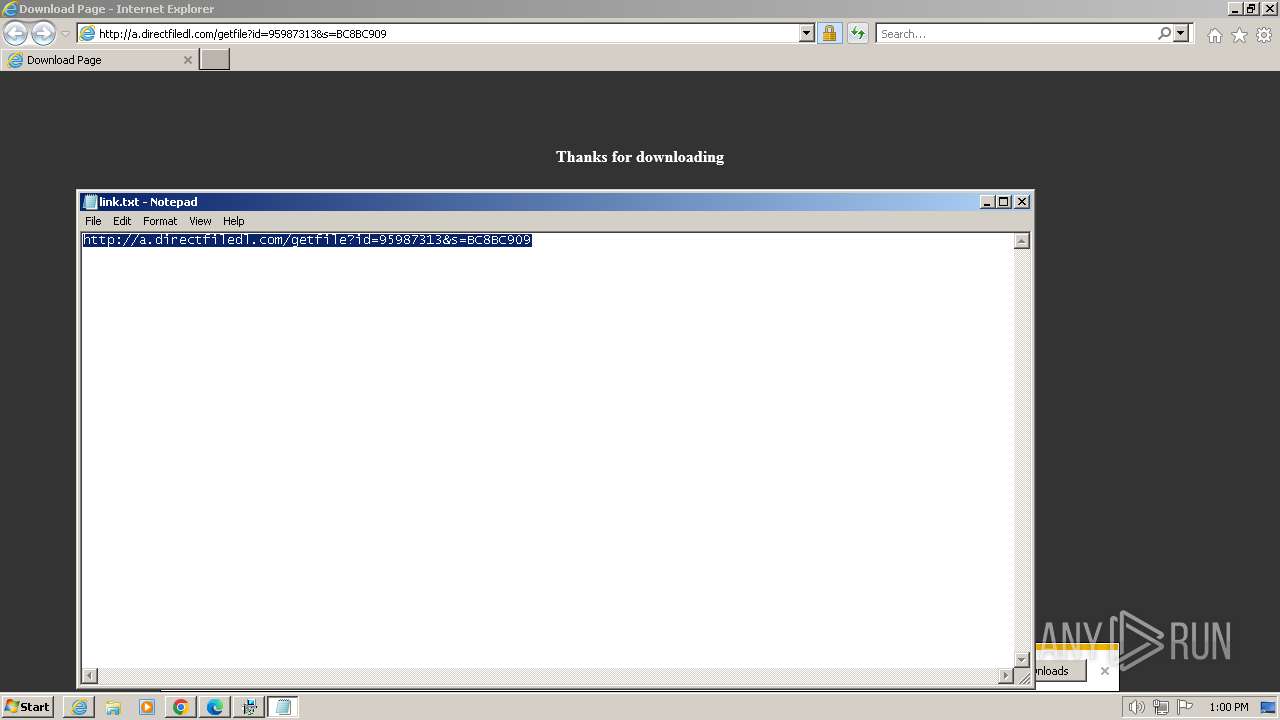Screen dimensions: 1280x720
Task: Refresh the page with green arrows icon
Action: 857,33
